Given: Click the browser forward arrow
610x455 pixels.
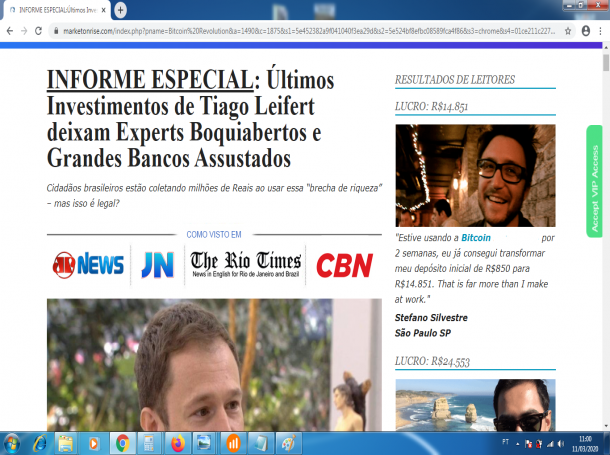Looking at the screenshot, I should [24, 31].
